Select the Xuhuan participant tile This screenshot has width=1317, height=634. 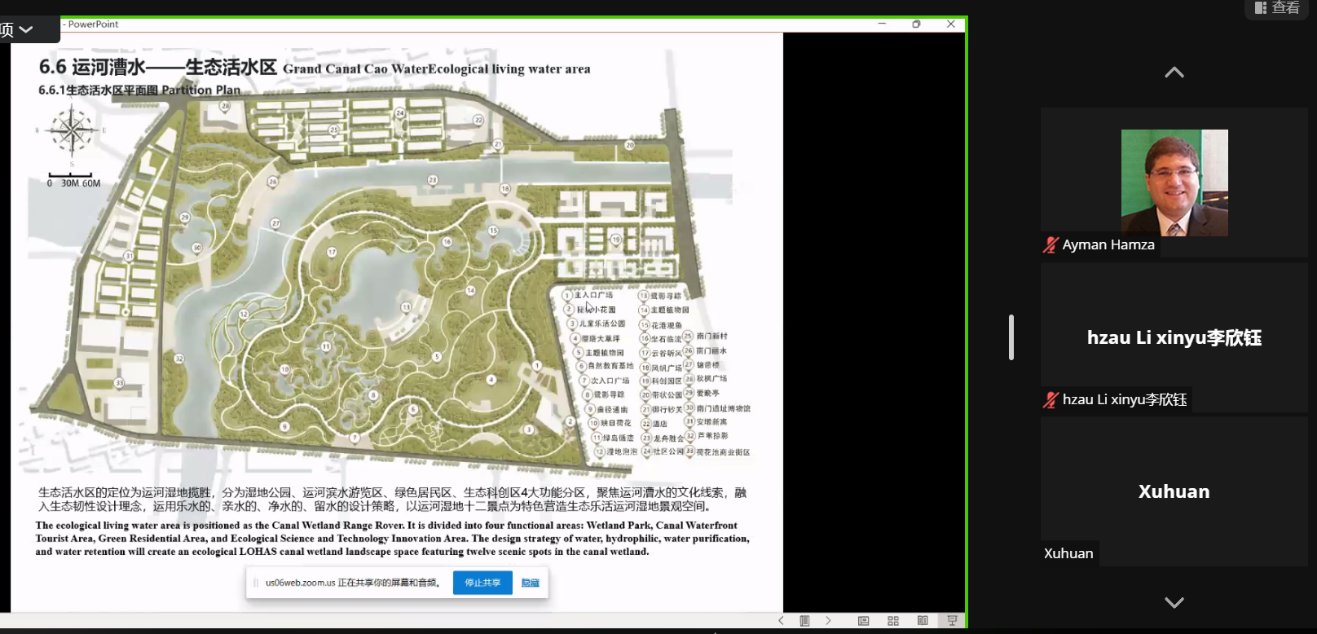click(1174, 491)
